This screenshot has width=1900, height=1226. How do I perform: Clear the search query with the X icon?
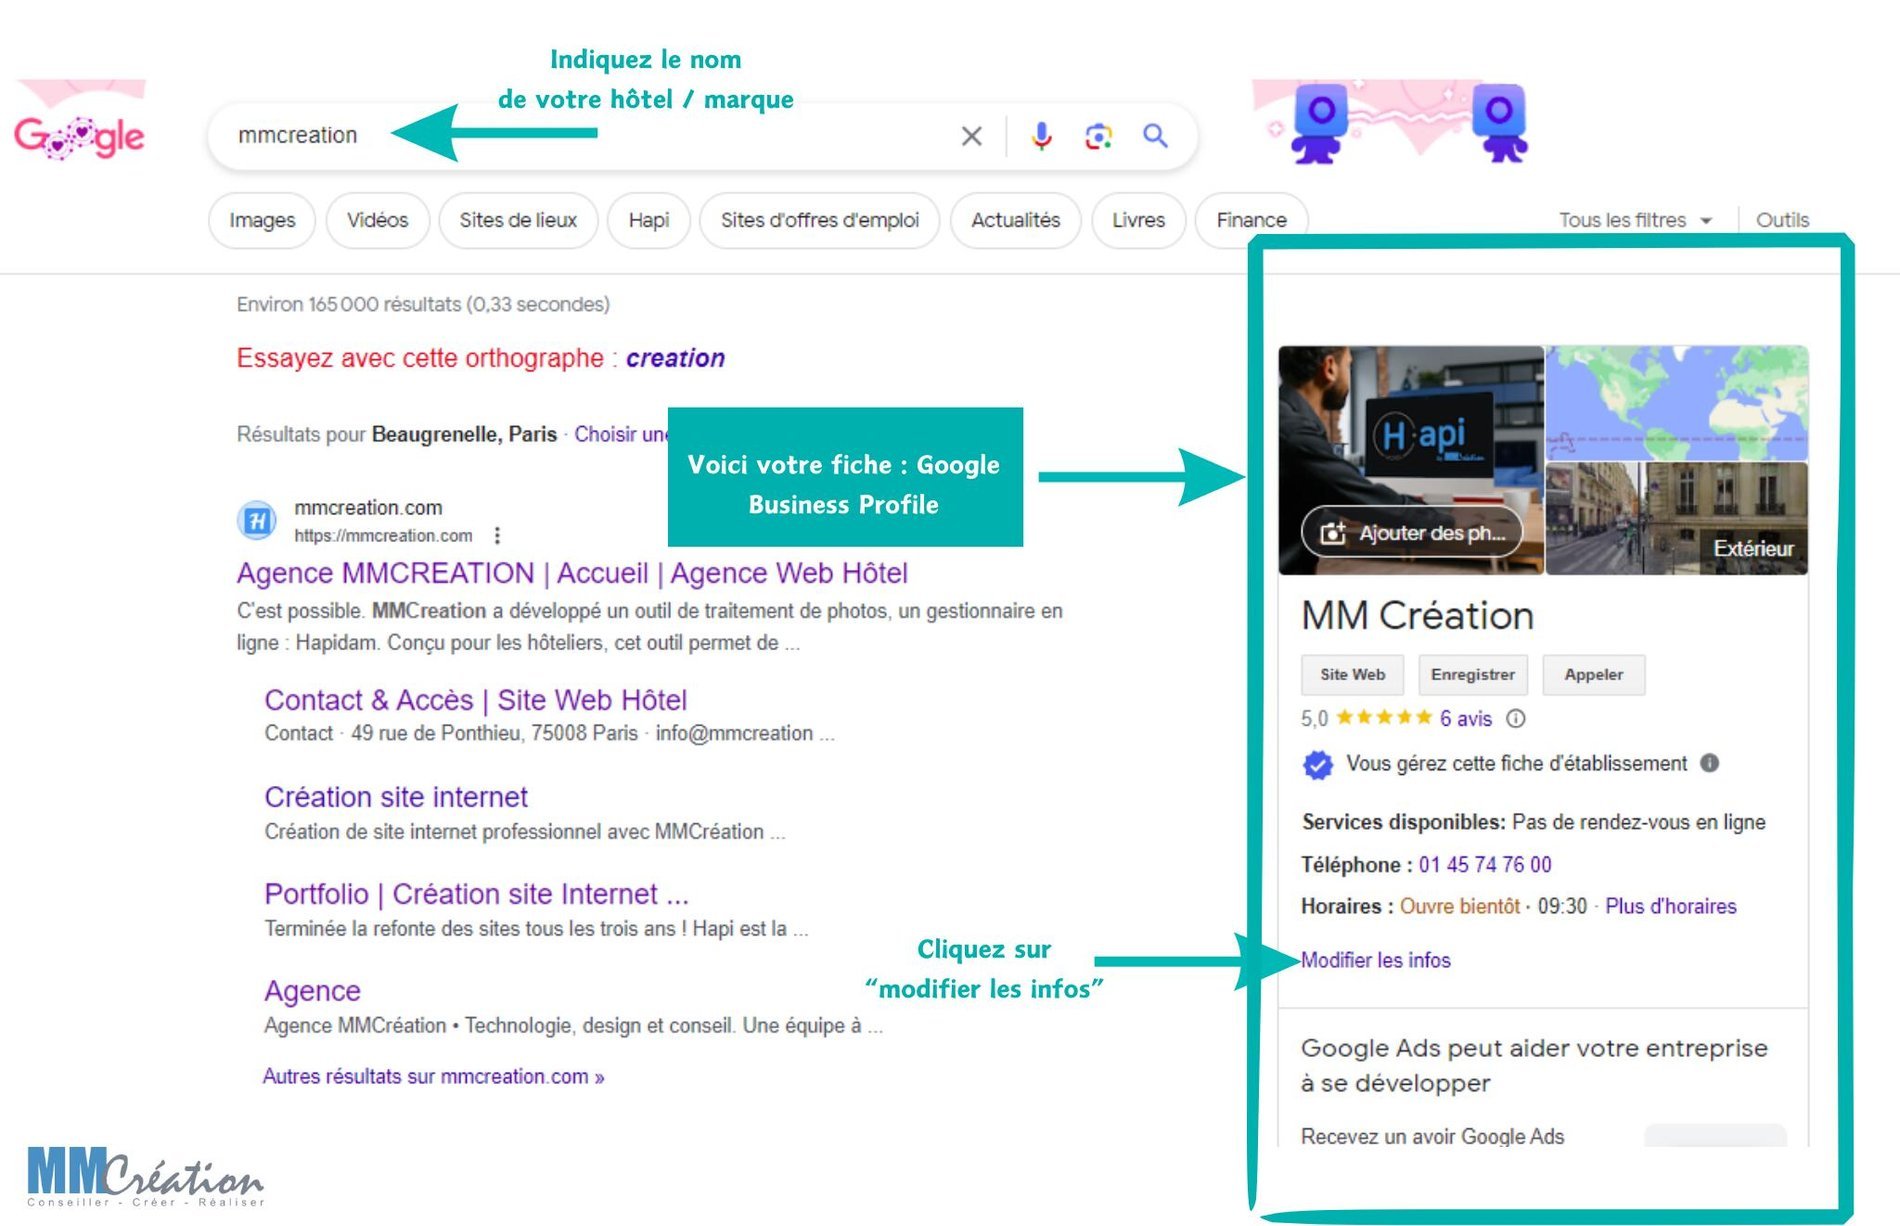pyautogui.click(x=969, y=136)
